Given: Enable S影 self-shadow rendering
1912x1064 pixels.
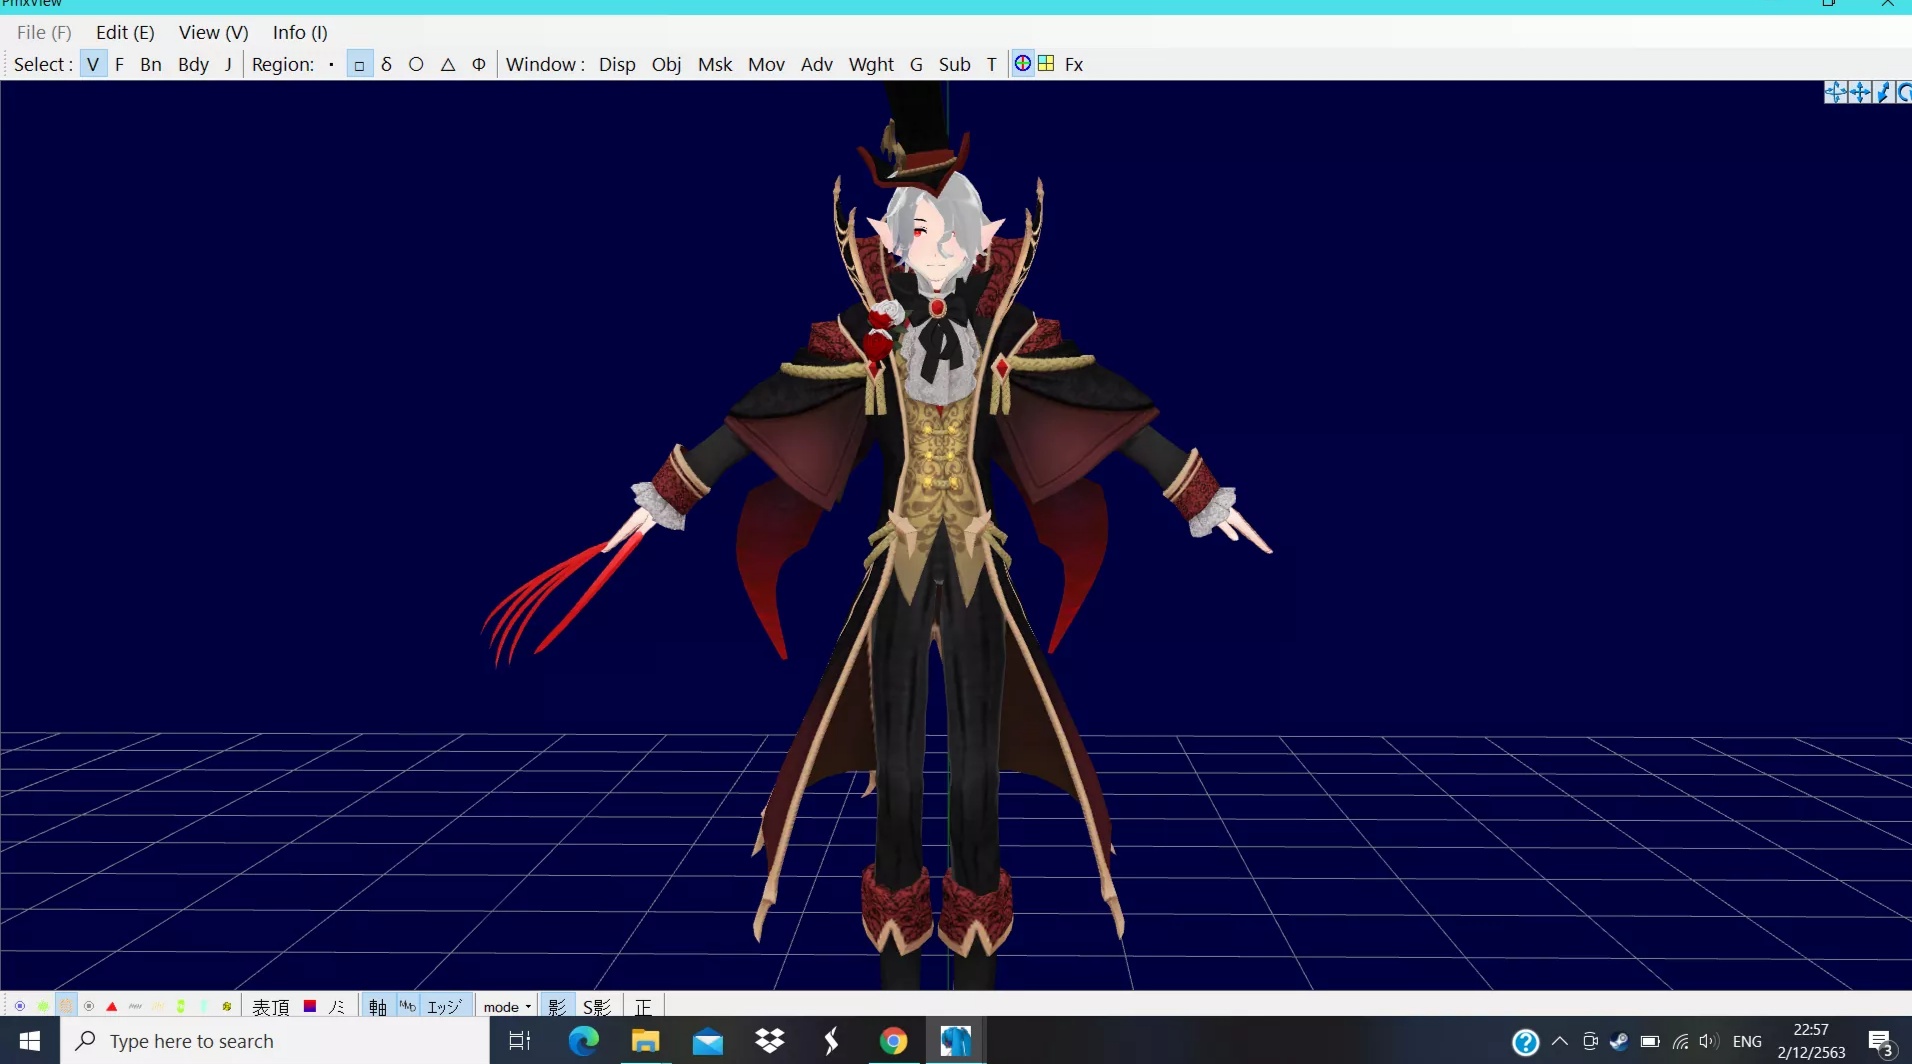Looking at the screenshot, I should (x=595, y=1006).
